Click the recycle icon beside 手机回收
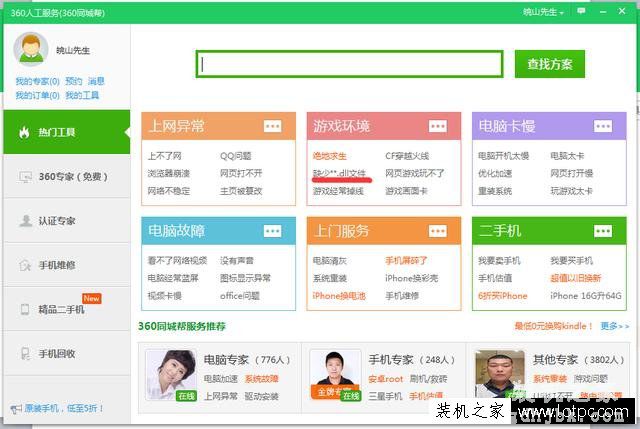The image size is (640, 429). 25,353
